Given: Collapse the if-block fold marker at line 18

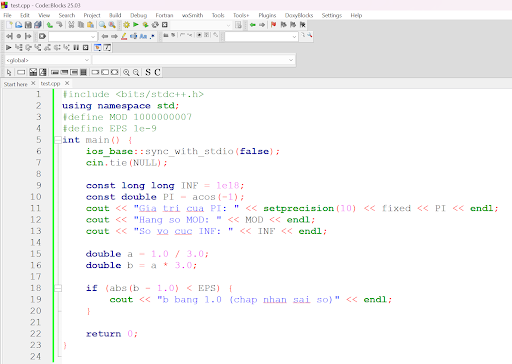Looking at the screenshot, I should (58, 288).
